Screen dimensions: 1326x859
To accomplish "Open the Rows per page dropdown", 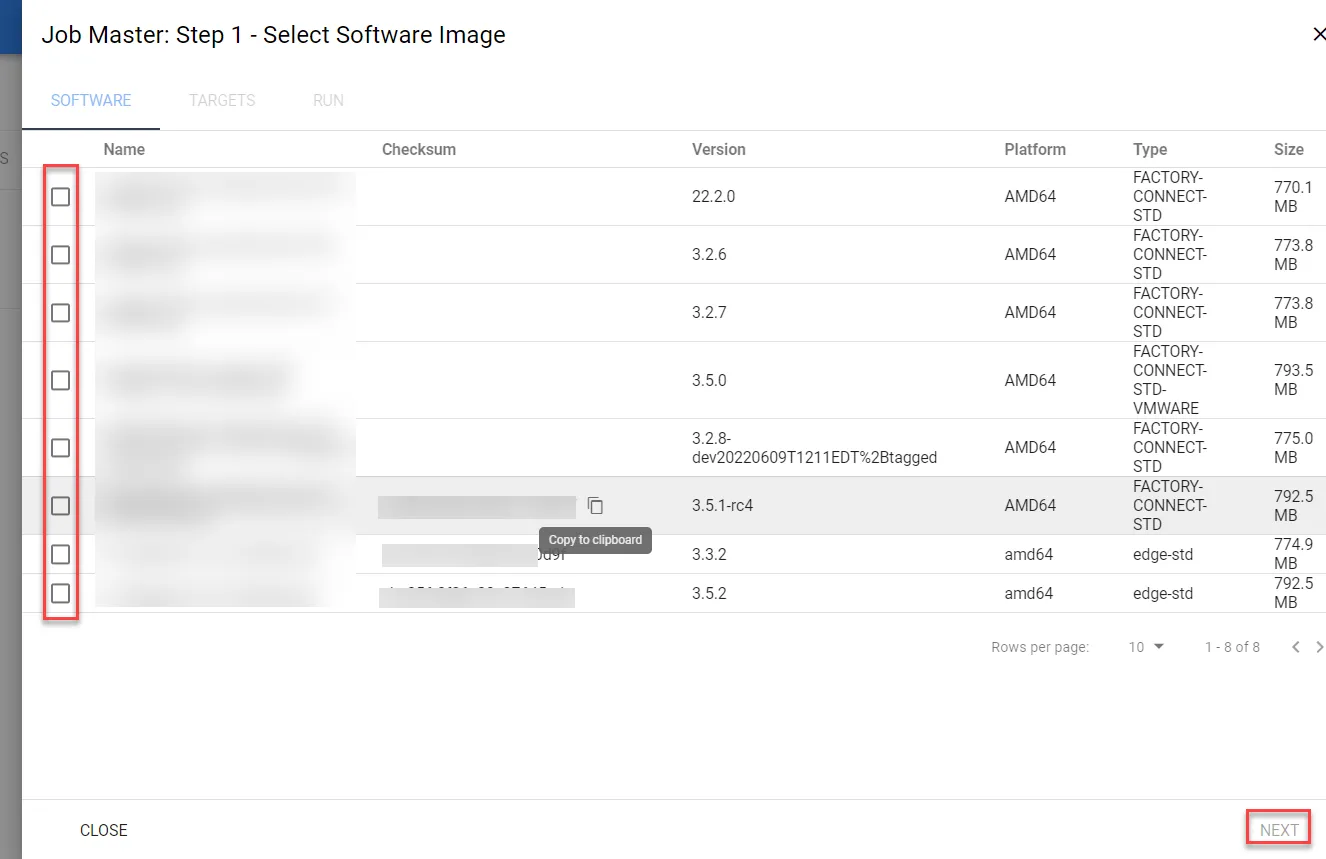I will (1146, 647).
